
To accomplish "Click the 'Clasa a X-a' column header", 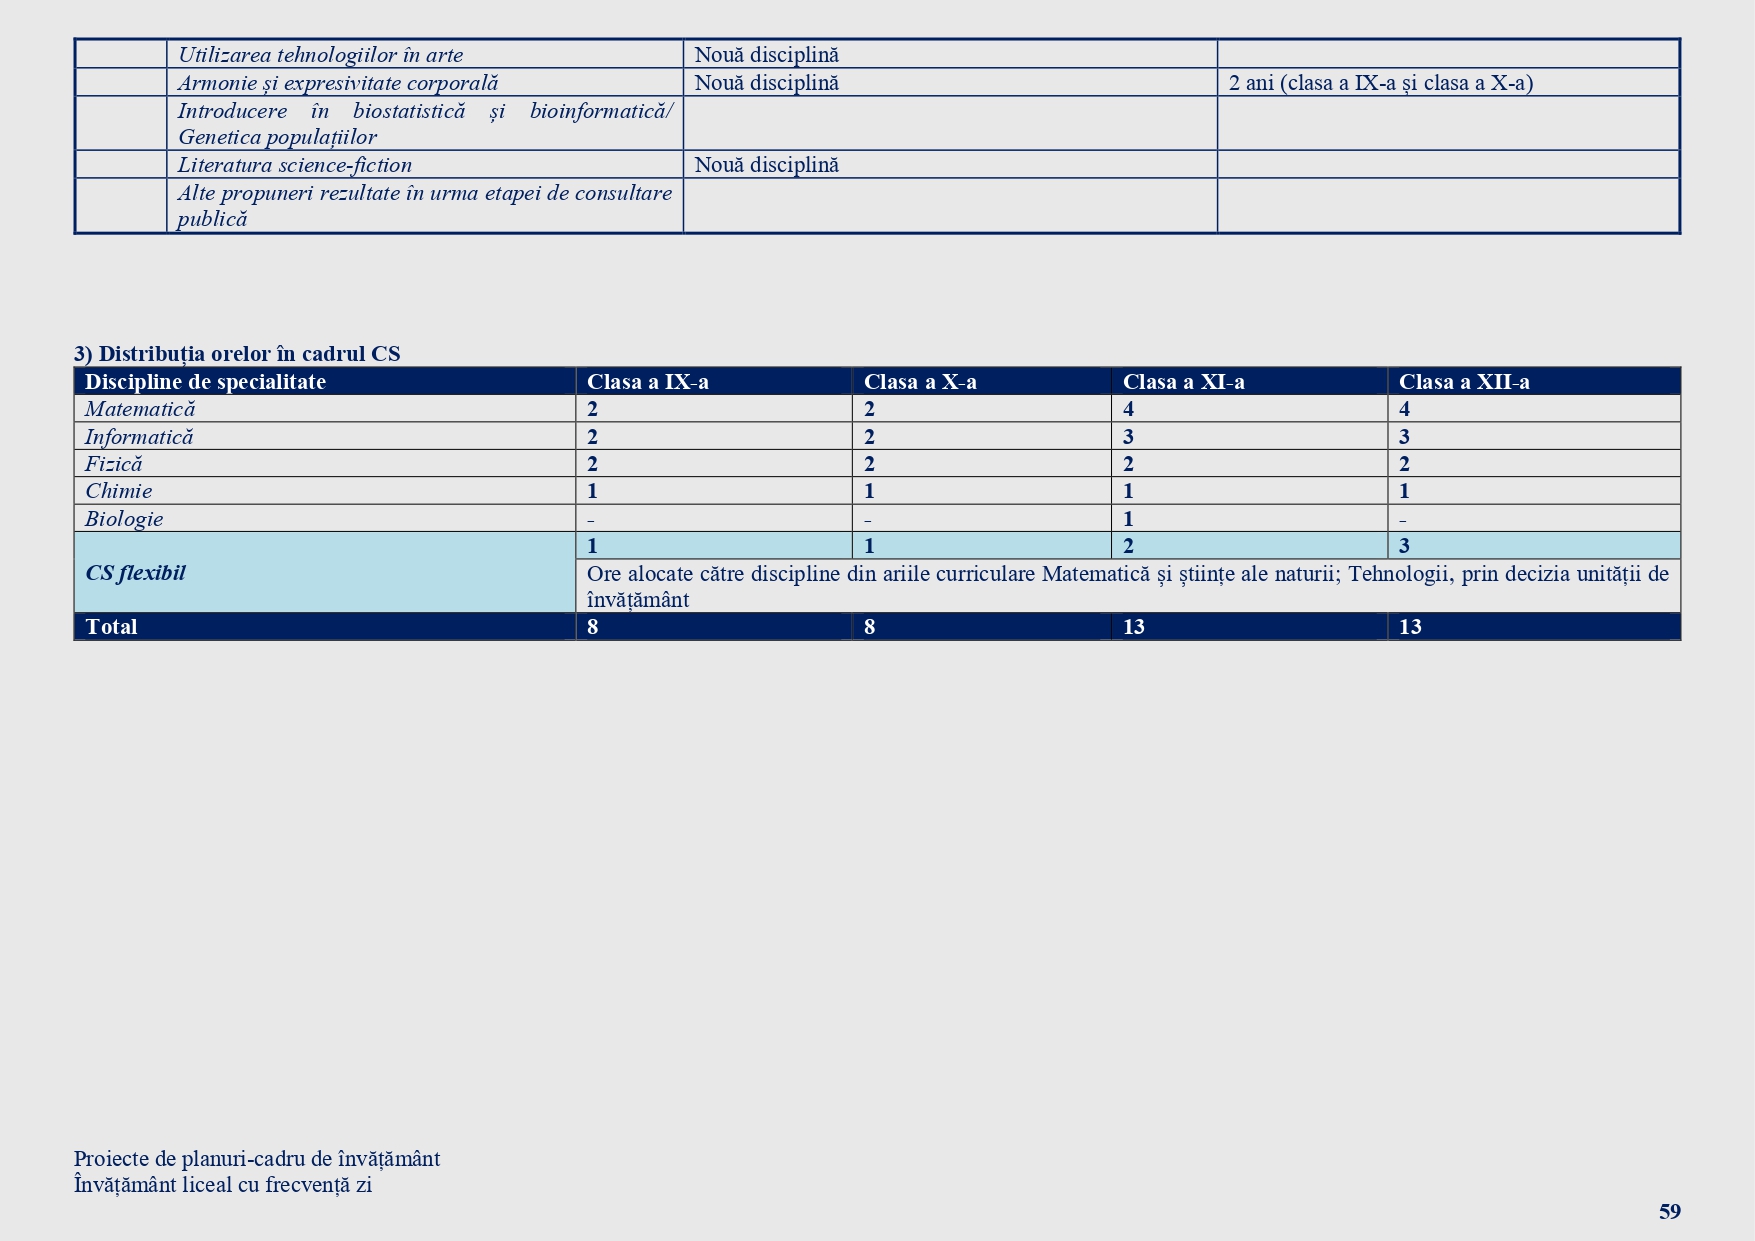I will tap(920, 382).
